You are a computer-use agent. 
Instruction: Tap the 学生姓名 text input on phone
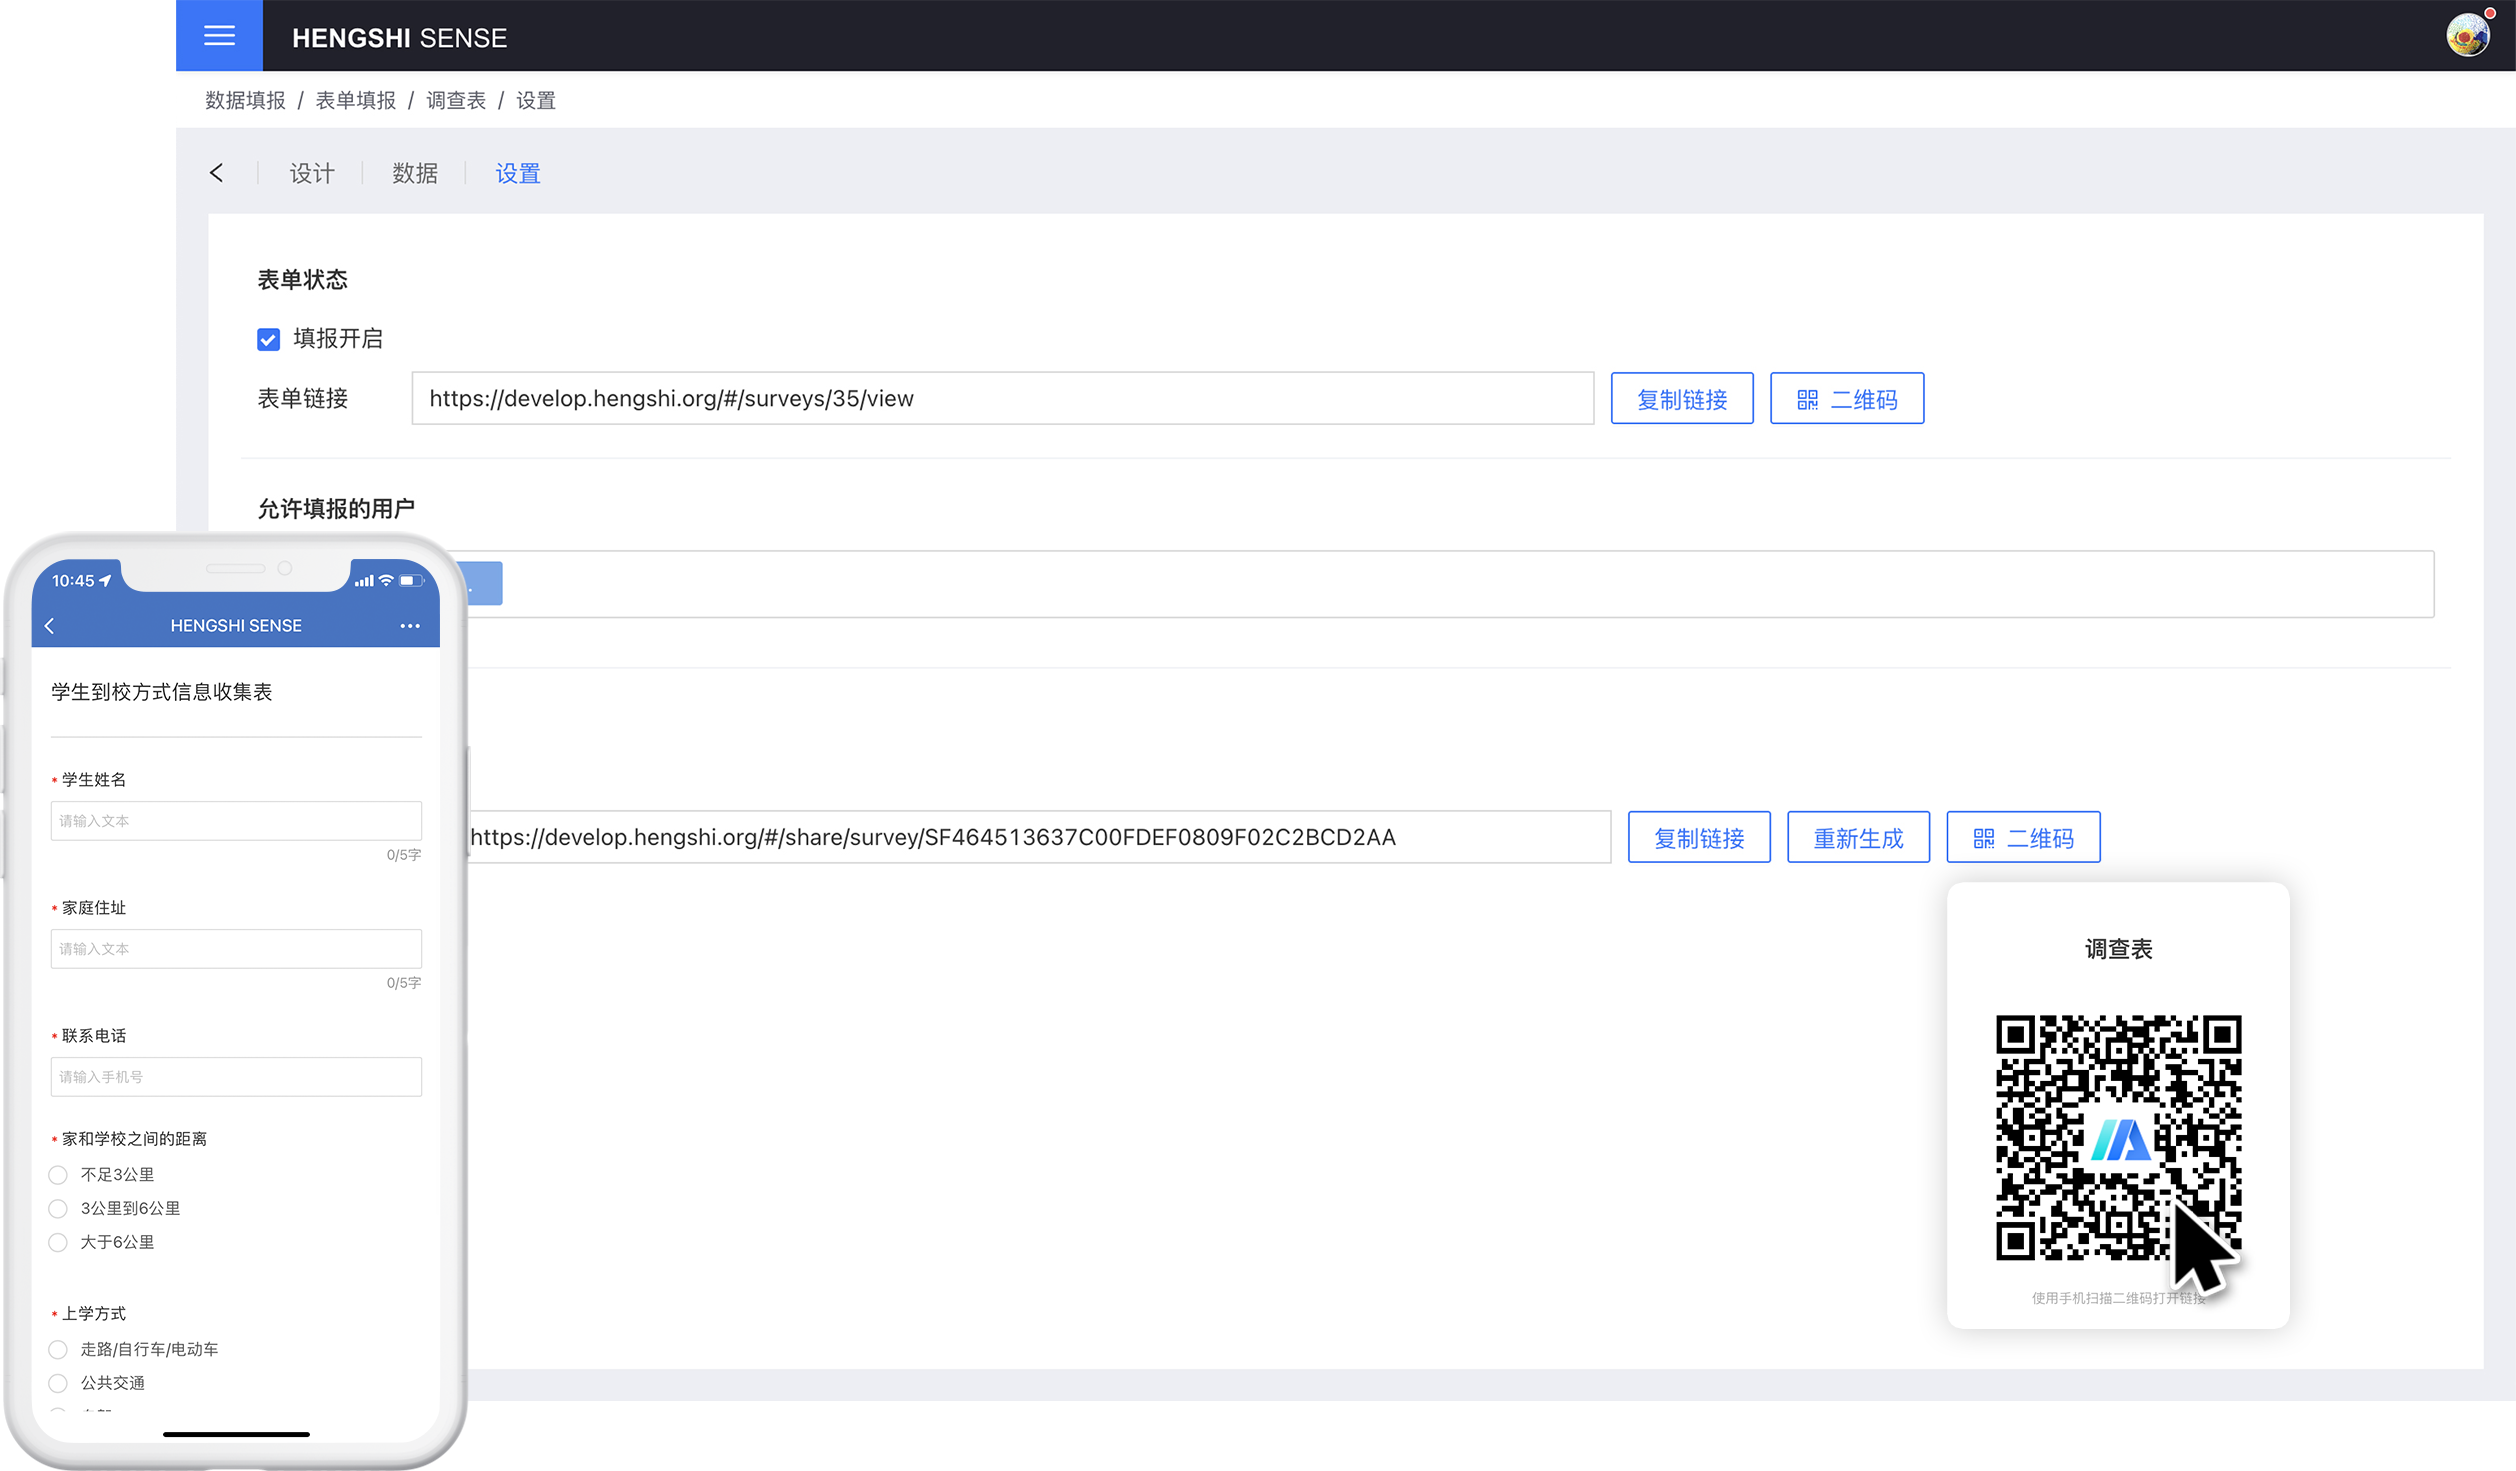(236, 820)
